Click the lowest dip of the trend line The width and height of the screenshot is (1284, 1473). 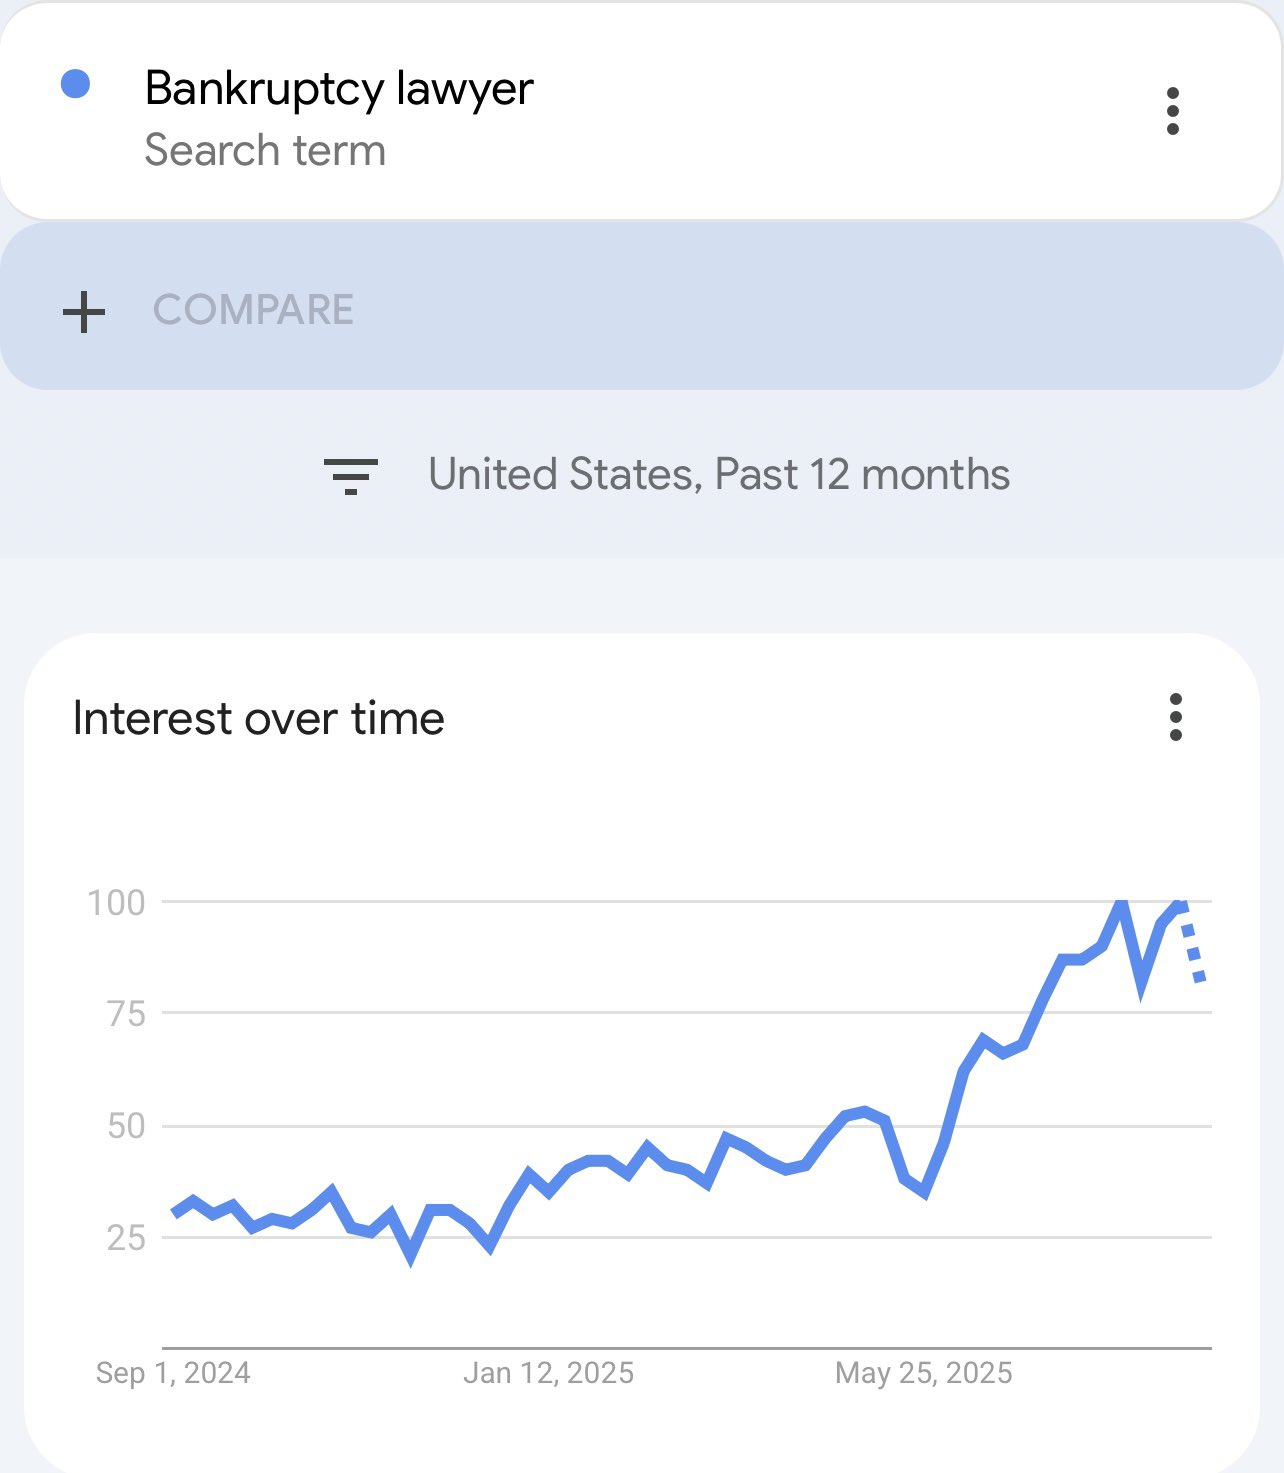pos(411,1256)
